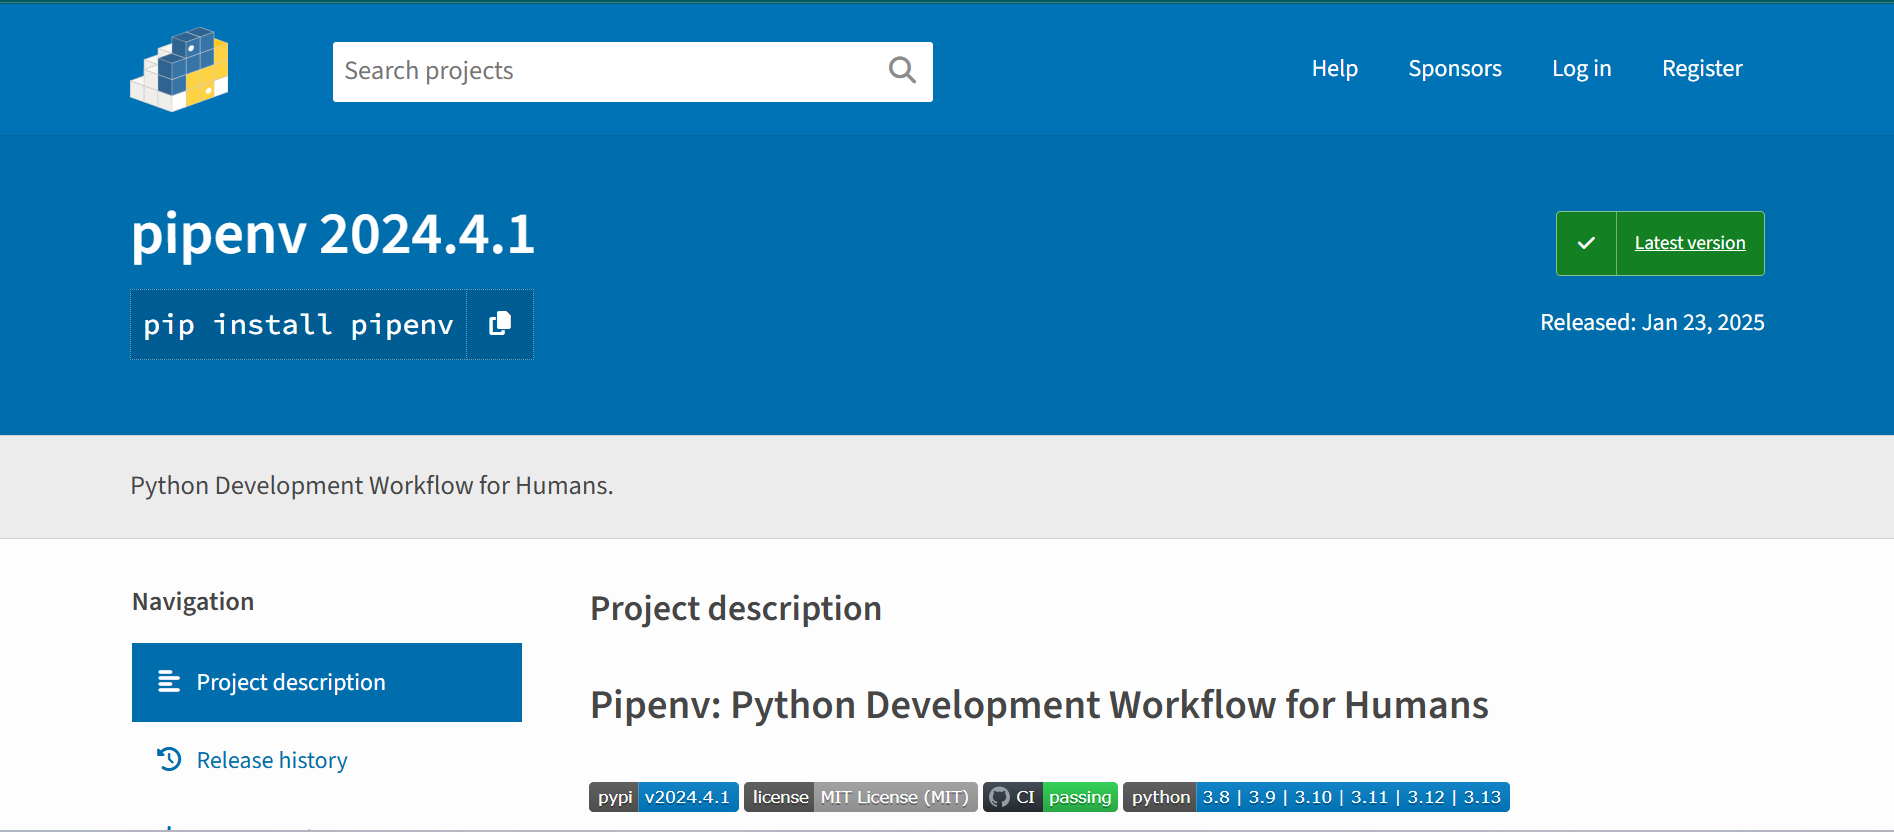The height and width of the screenshot is (832, 1894).
Task: Click the GitHub CI passing badge
Action: point(1050,797)
